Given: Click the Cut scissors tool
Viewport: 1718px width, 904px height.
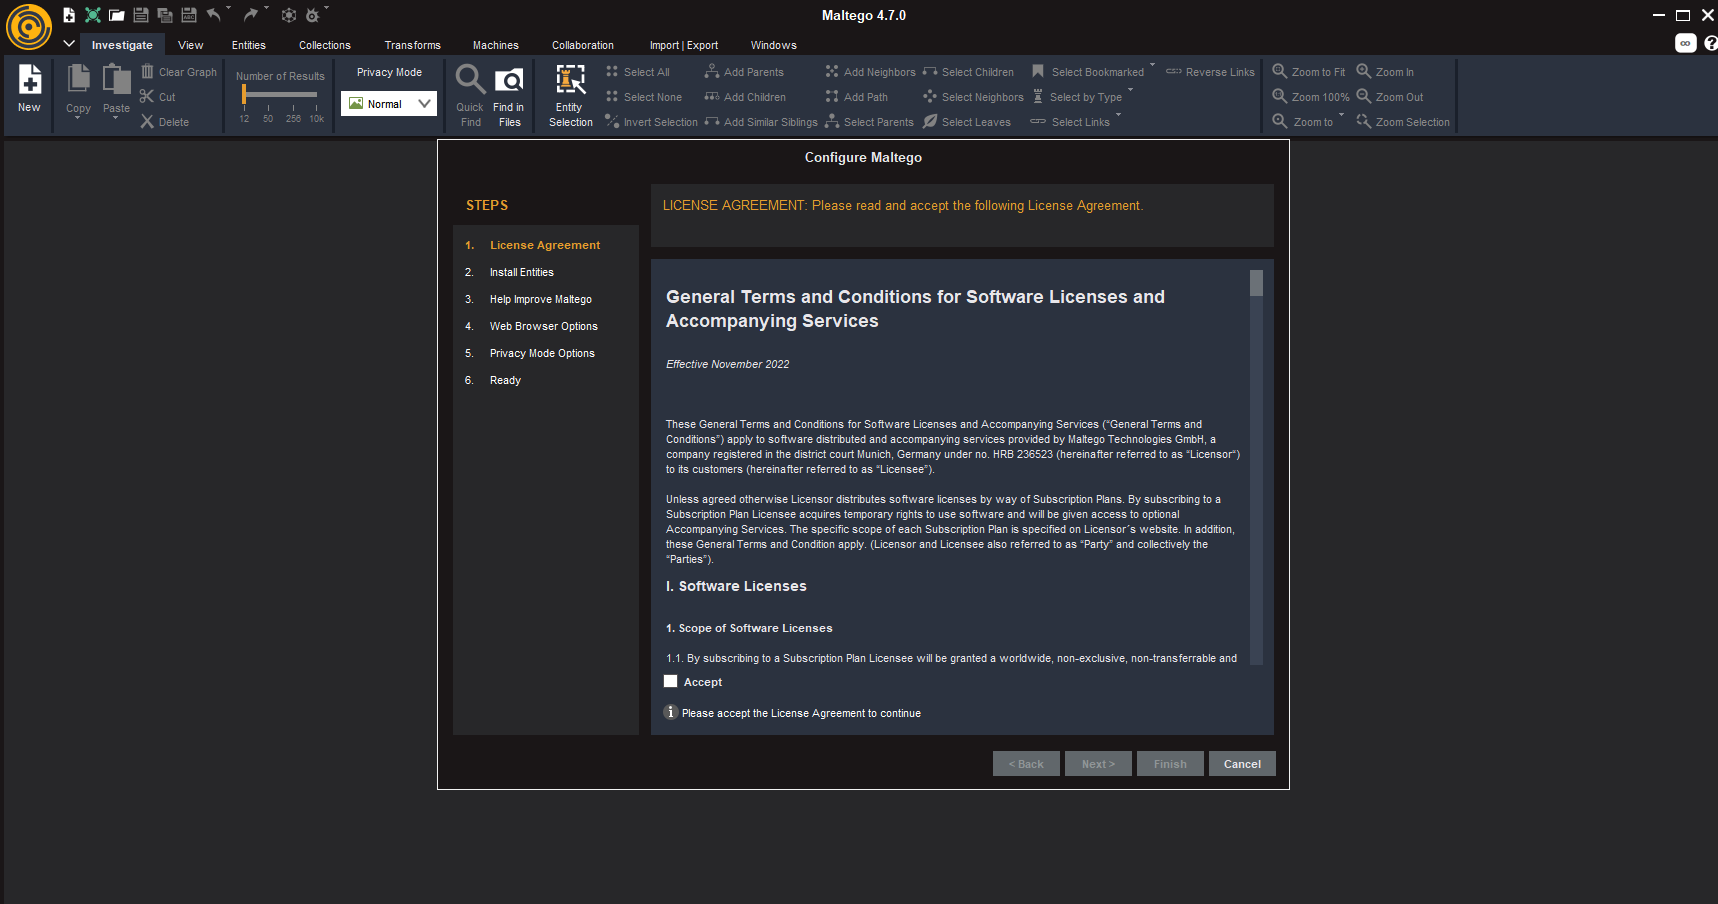Looking at the screenshot, I should point(158,97).
